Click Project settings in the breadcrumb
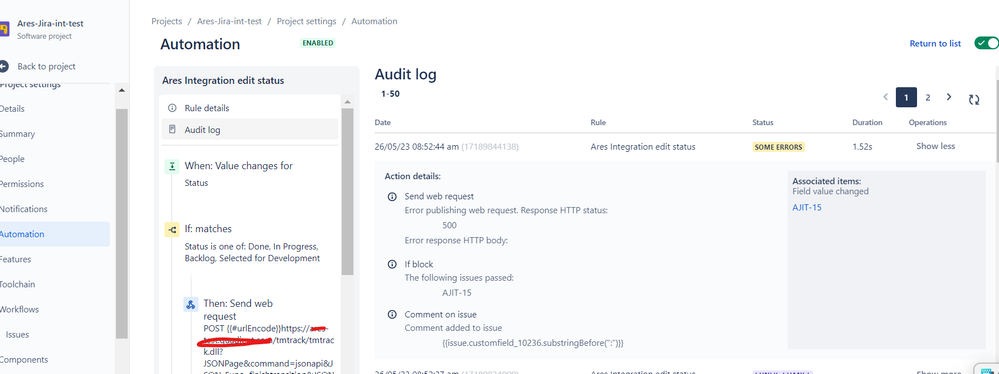This screenshot has height=374, width=999. tap(306, 21)
